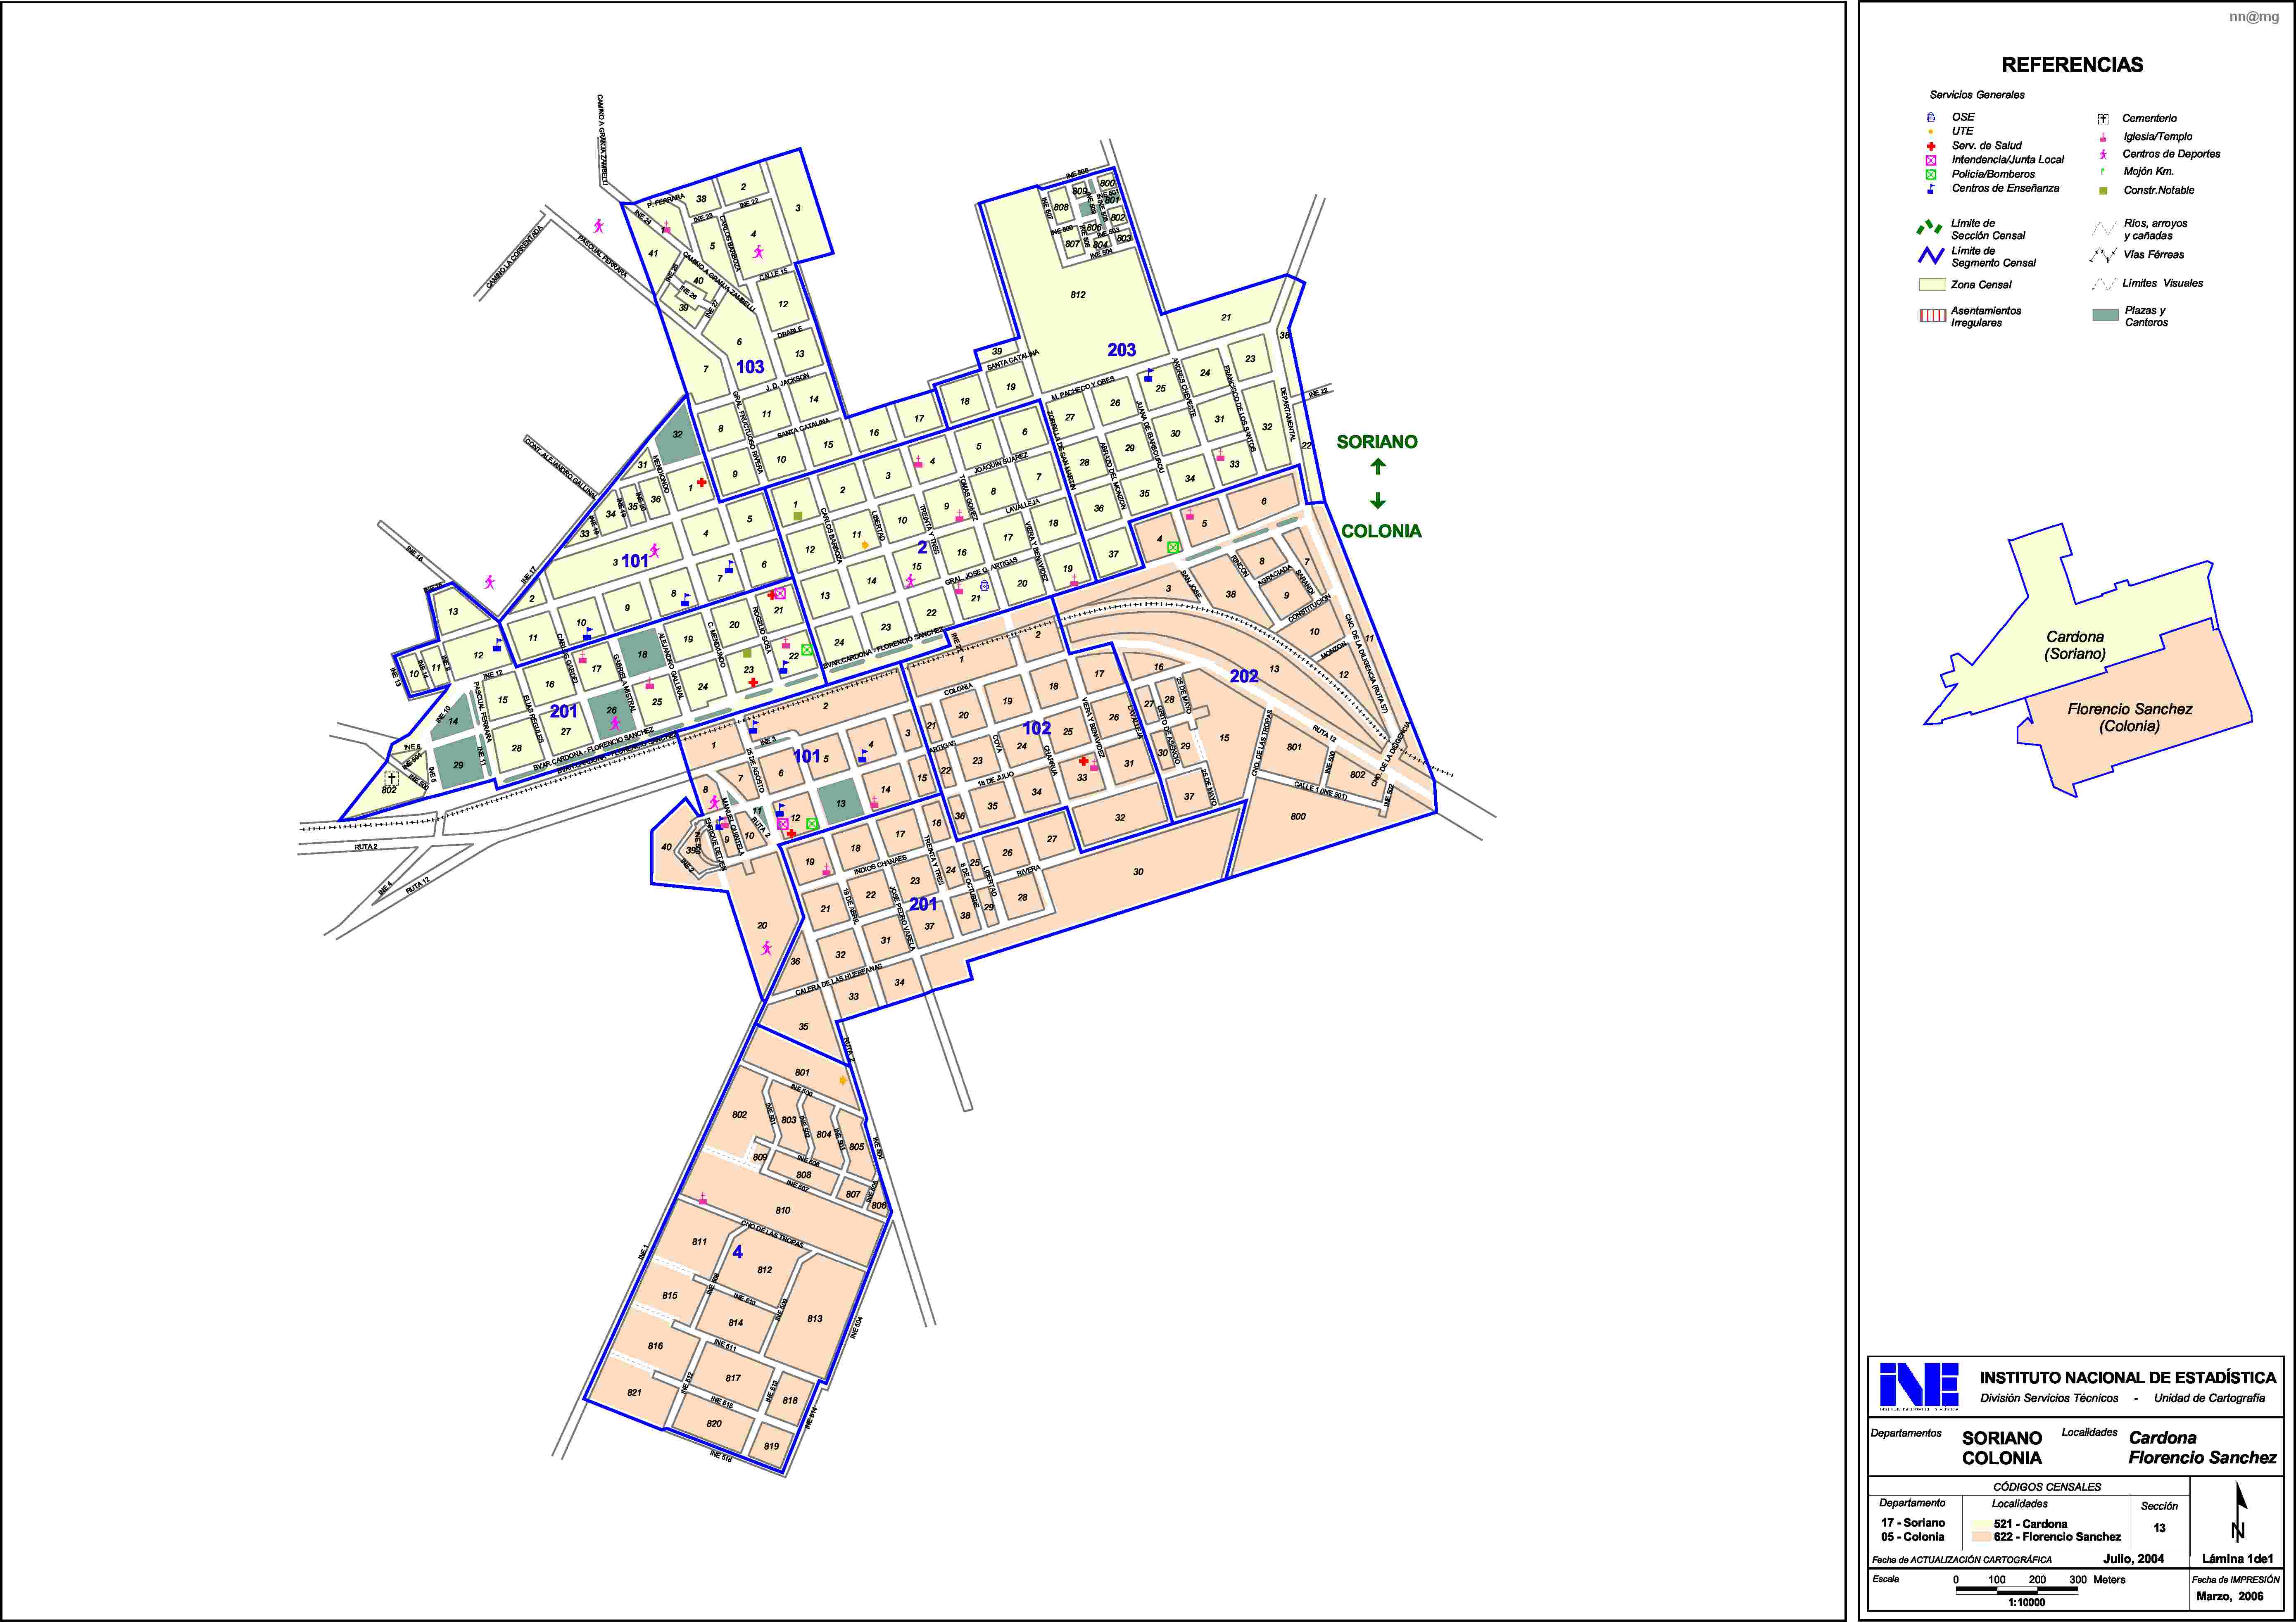
Task: Click the REFERENCIAS heading
Action: point(2072,65)
